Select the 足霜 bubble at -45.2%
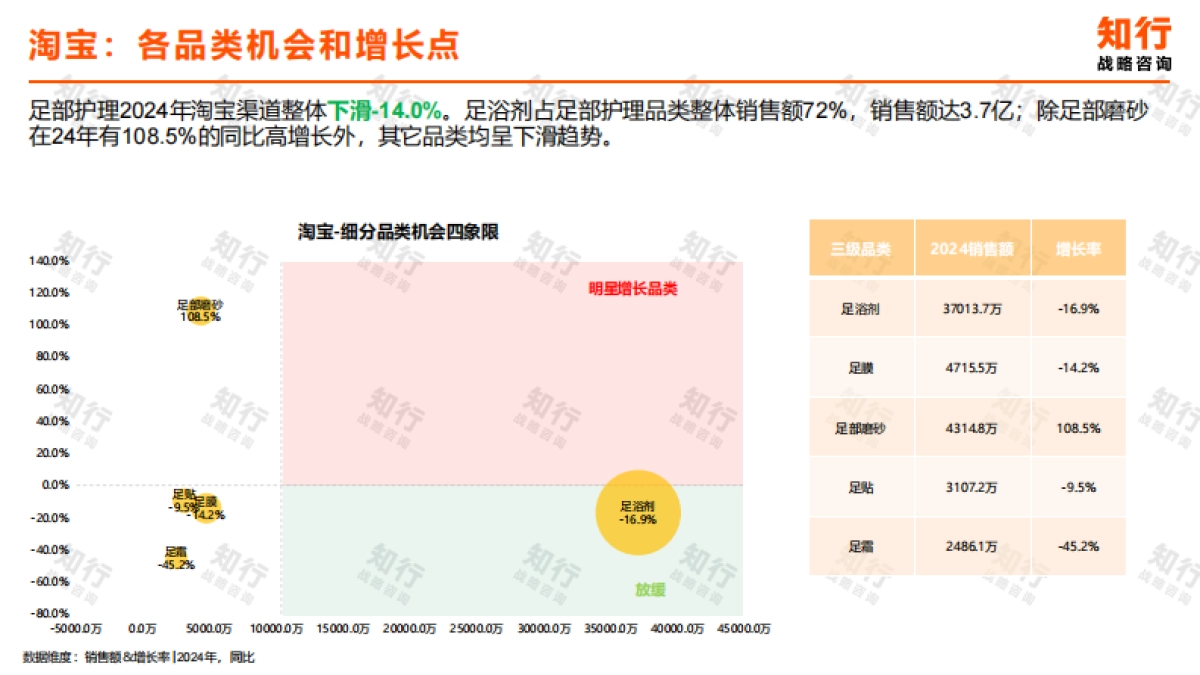This screenshot has height=675, width=1200. pos(175,556)
